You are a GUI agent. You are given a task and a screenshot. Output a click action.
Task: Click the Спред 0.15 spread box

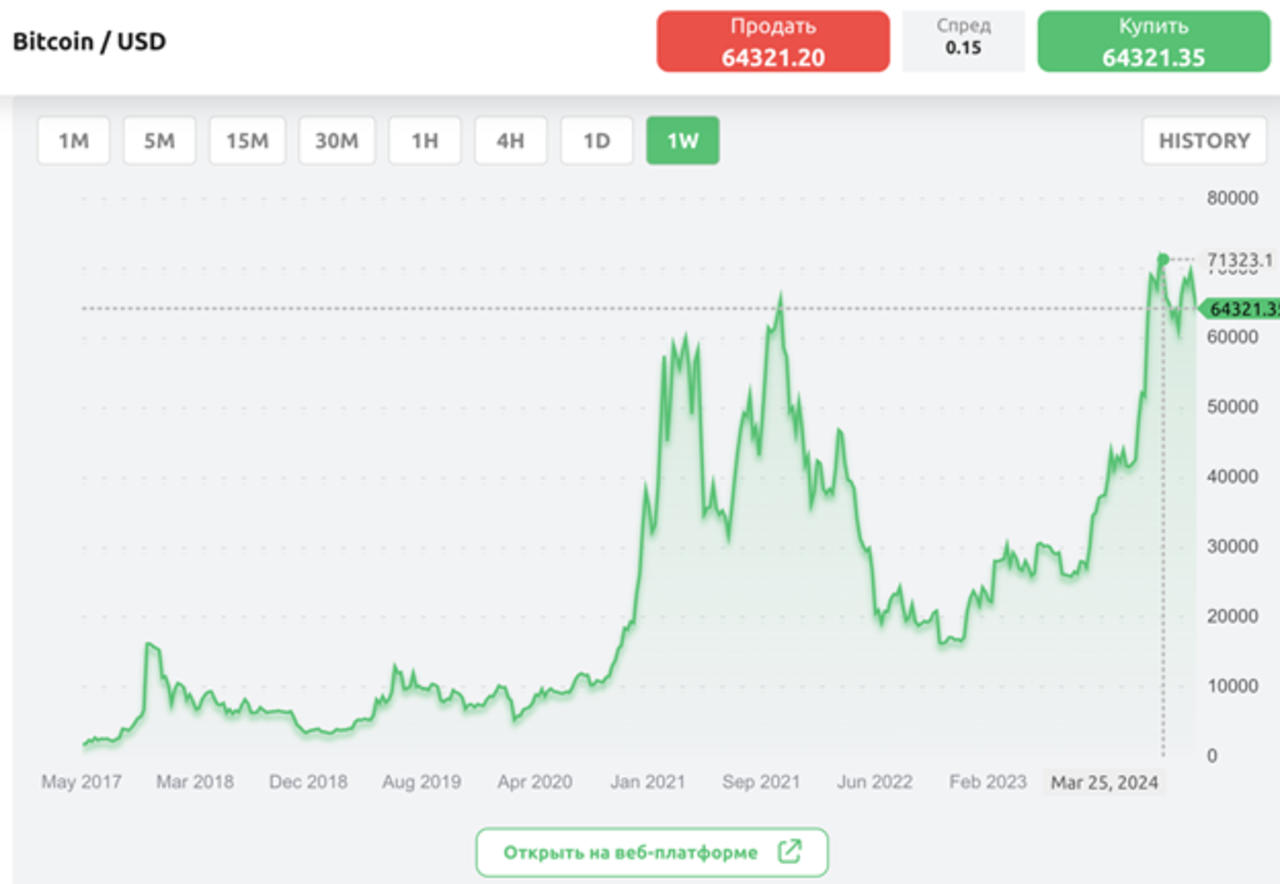963,41
